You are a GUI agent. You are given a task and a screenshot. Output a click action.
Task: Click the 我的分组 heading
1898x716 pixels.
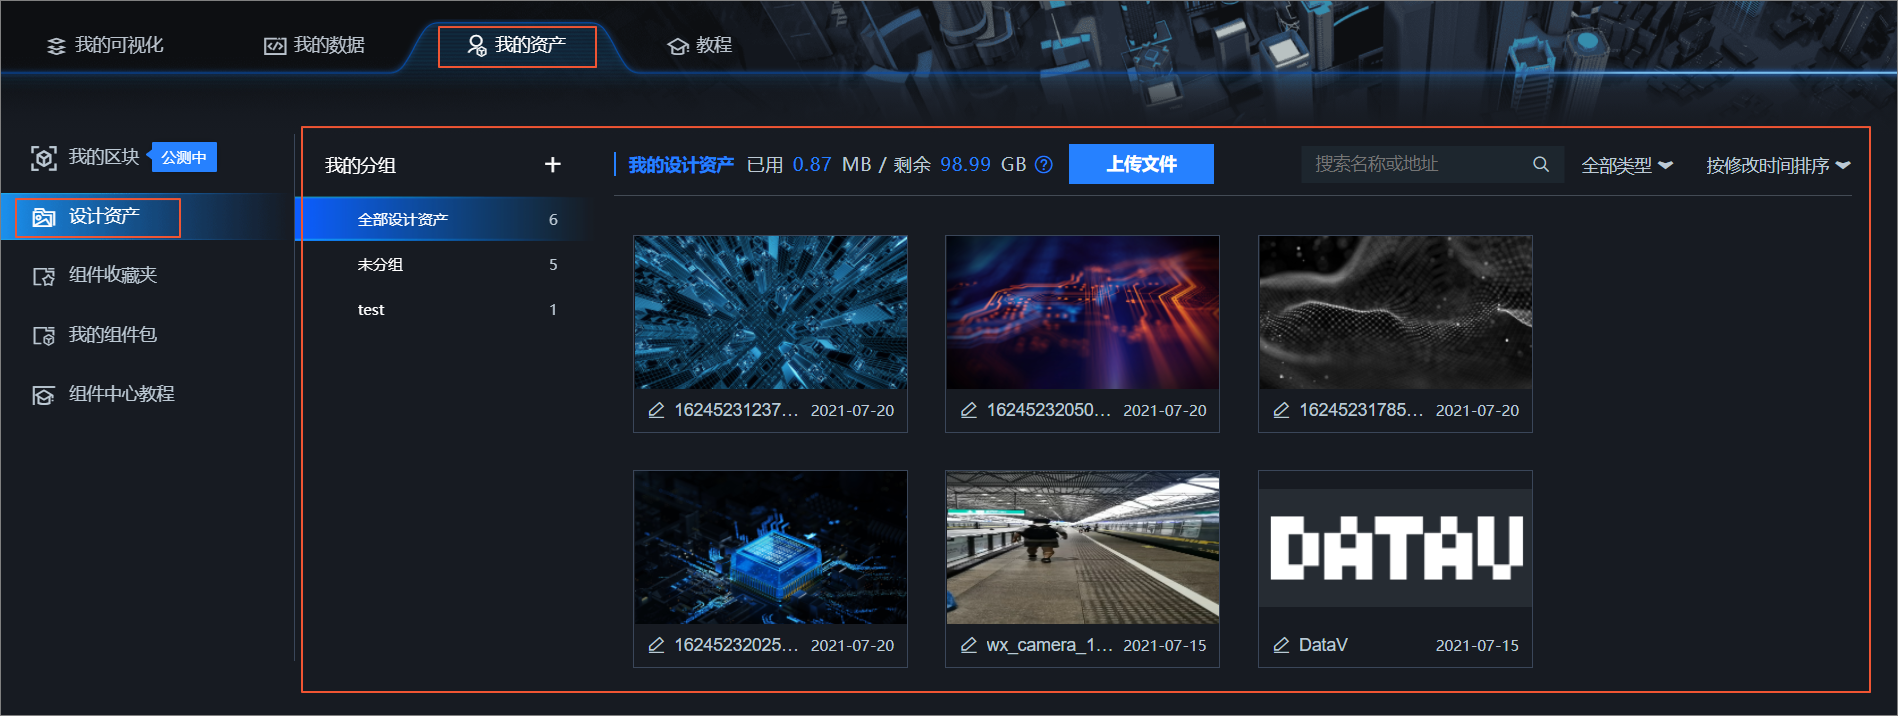(360, 165)
